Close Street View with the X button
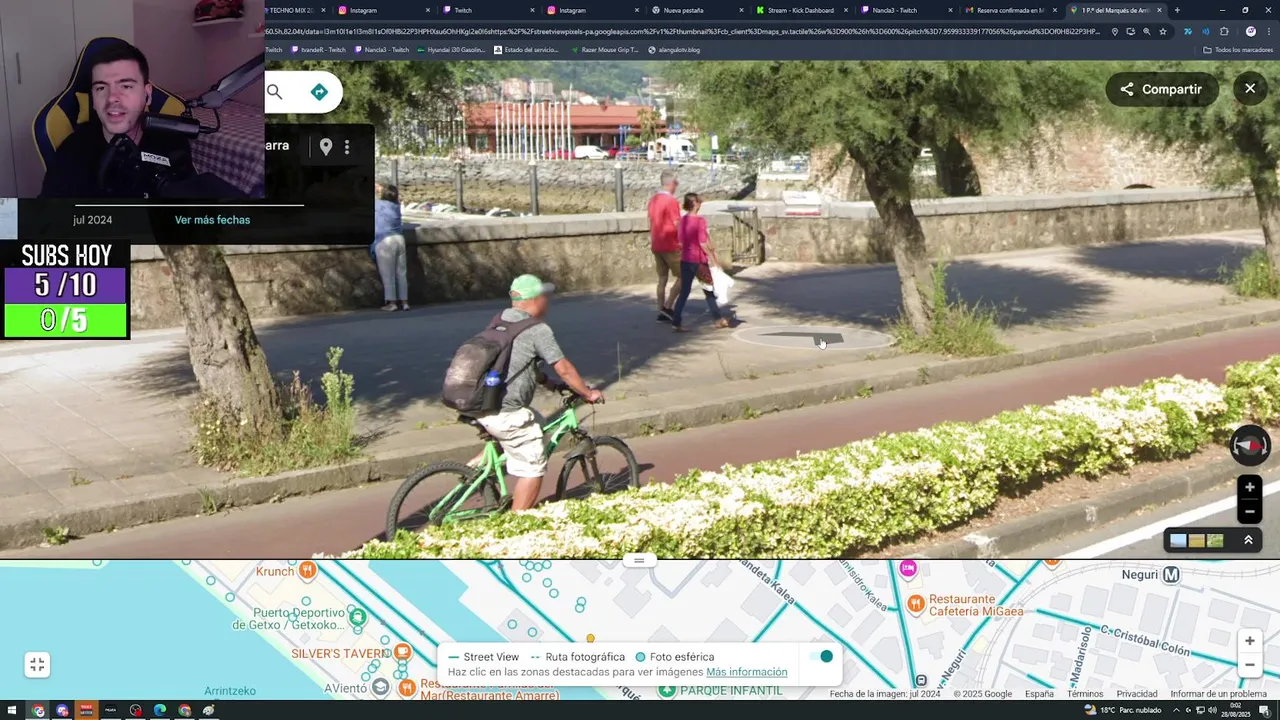 (1250, 89)
